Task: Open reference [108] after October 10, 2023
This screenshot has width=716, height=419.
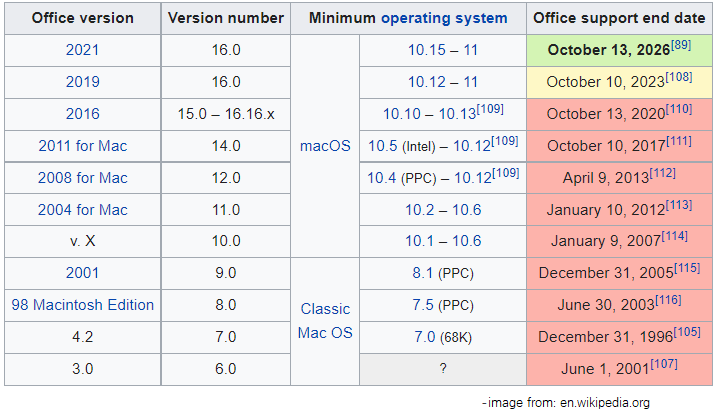Action: [x=679, y=77]
